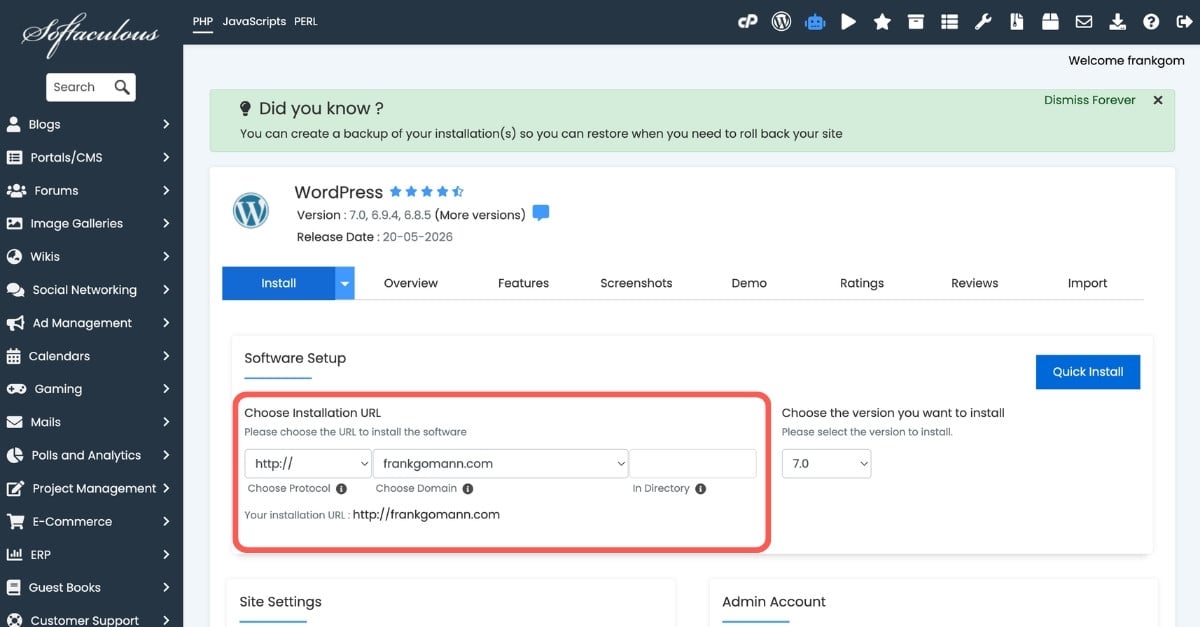1200x627 pixels.
Task: Close the Did you know notice with X
Action: pos(1158,100)
